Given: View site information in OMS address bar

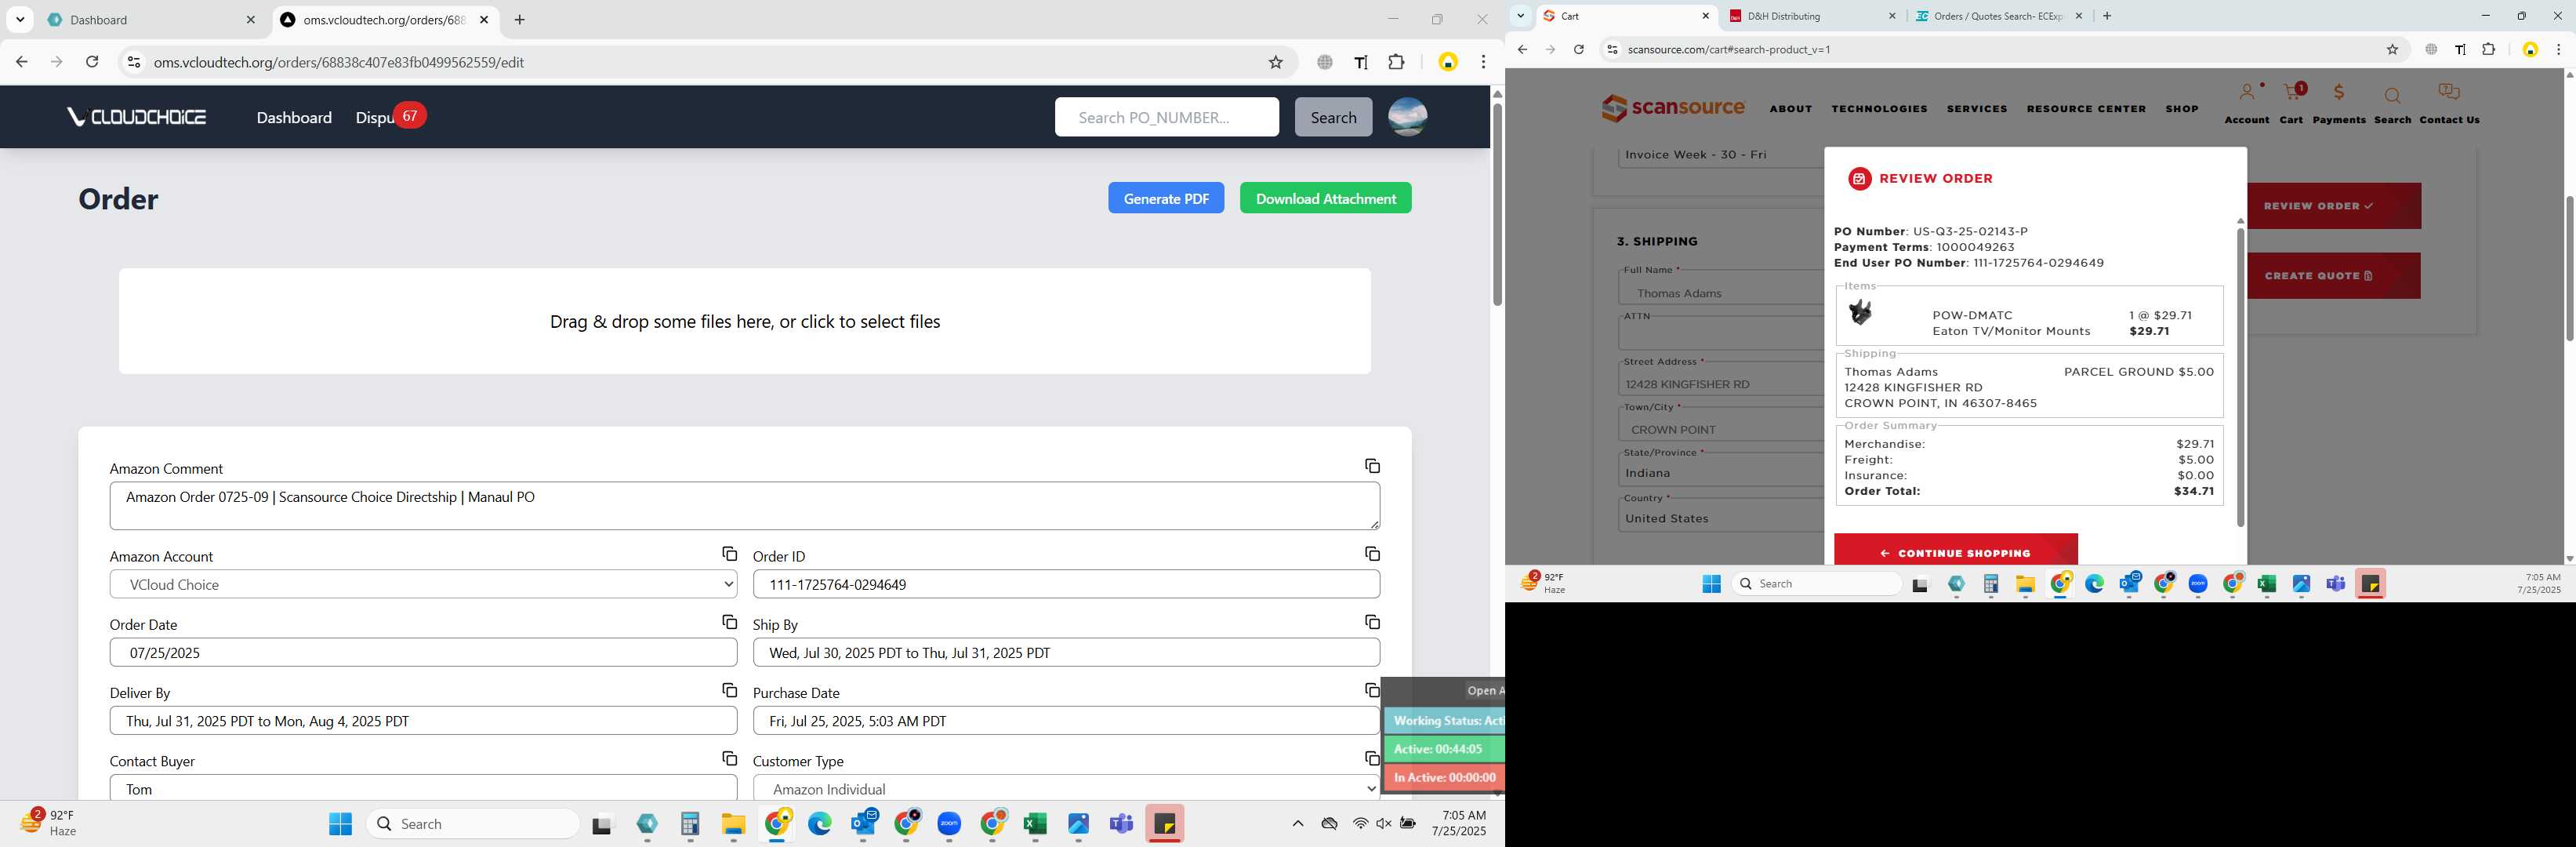Looking at the screenshot, I should point(133,62).
